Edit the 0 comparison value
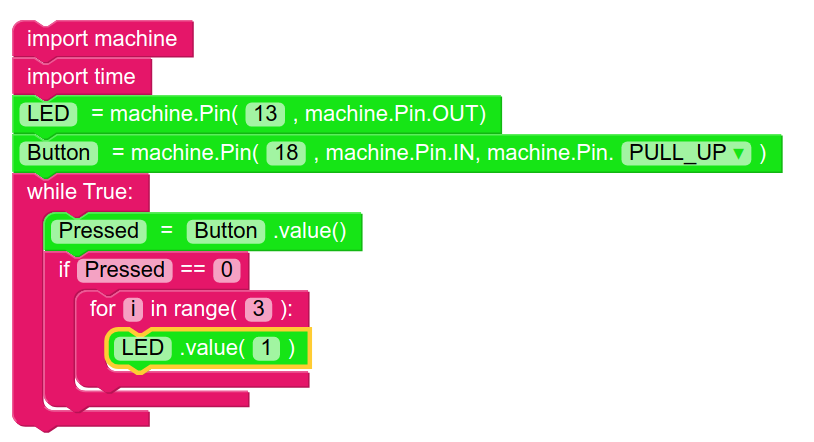 pos(229,270)
